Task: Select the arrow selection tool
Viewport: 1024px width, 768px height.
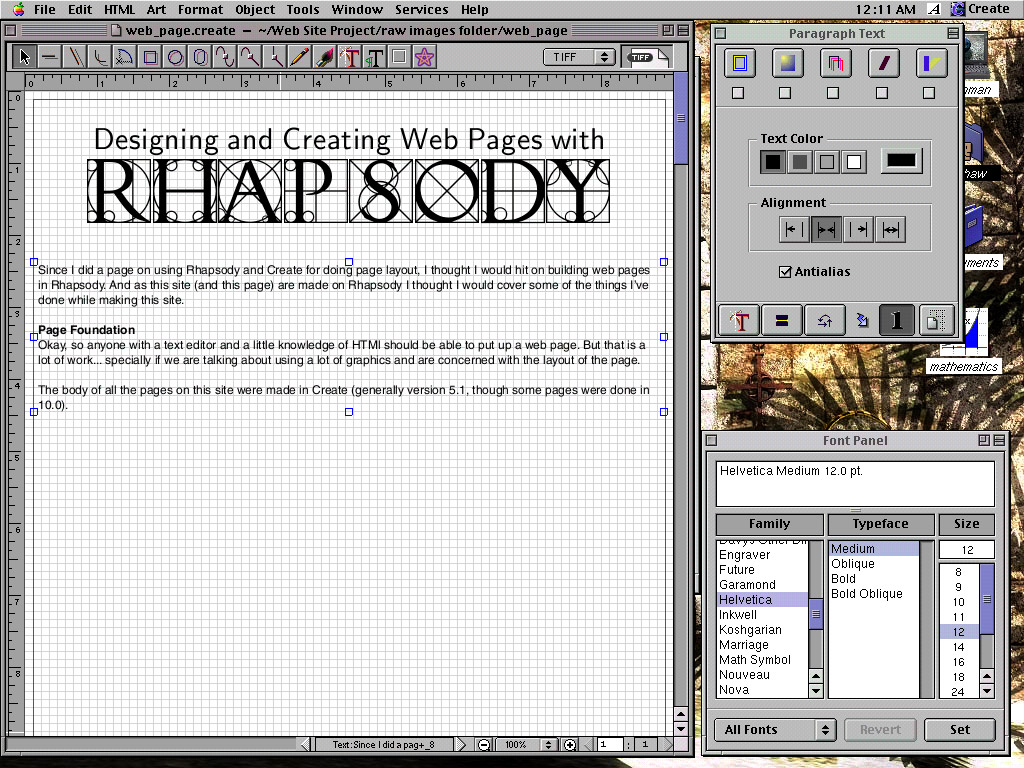Action: (24, 57)
